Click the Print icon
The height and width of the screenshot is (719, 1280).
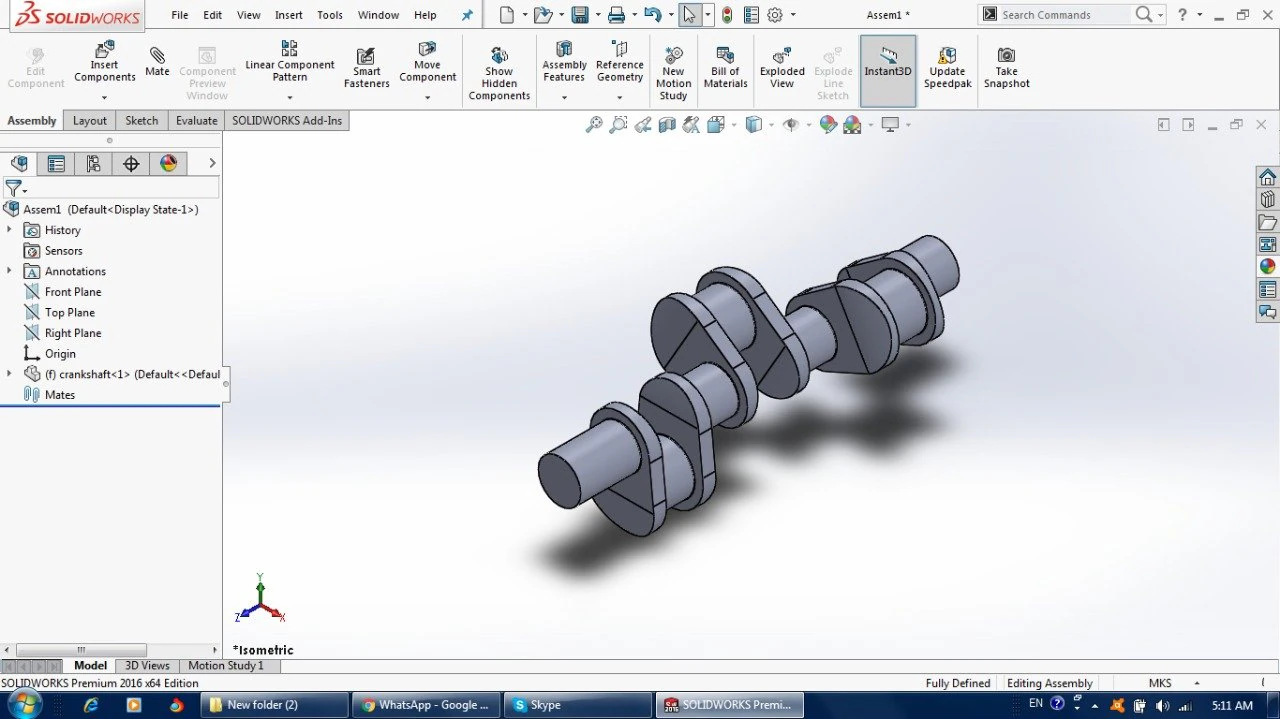click(616, 15)
